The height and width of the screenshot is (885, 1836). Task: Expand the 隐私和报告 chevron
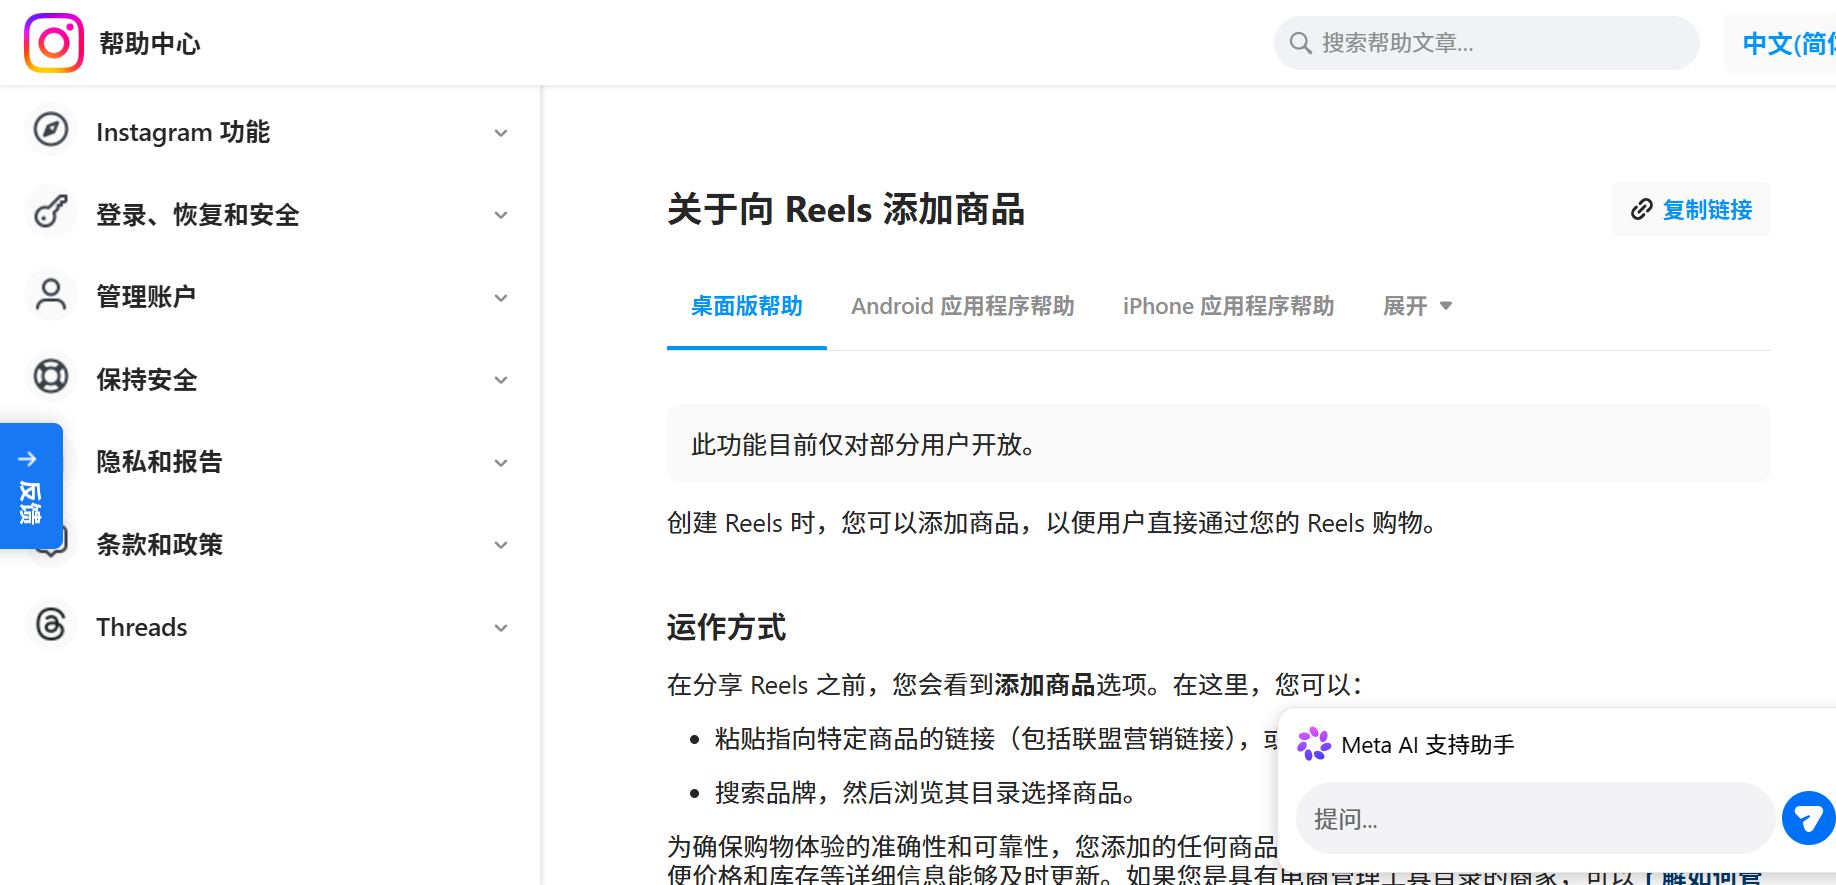tap(501, 463)
